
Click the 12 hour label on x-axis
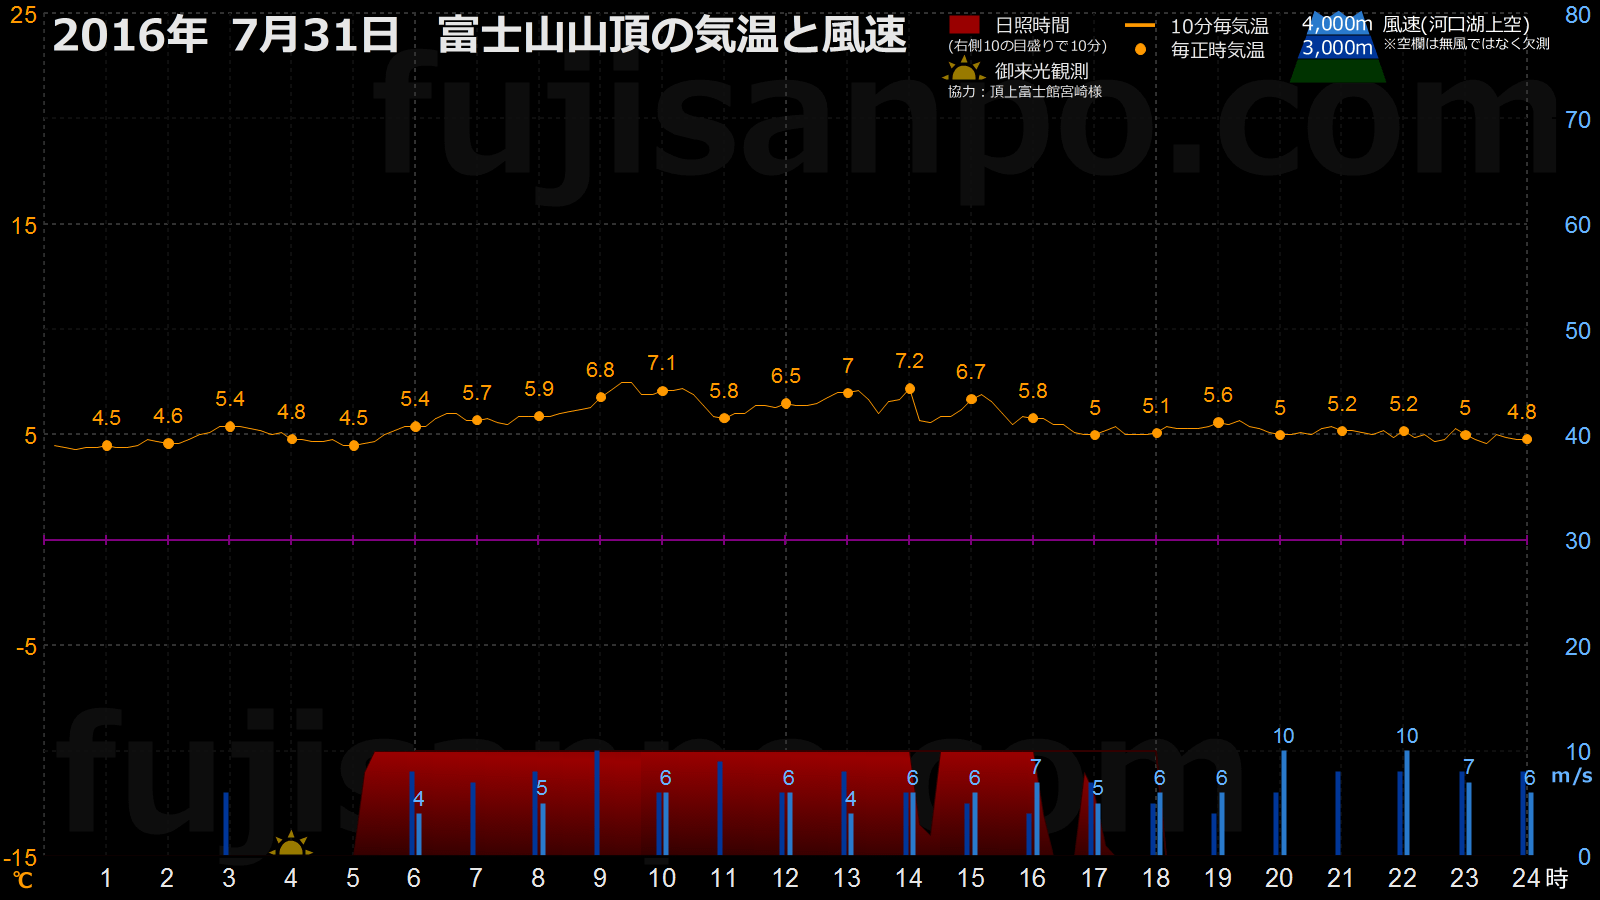[x=785, y=878]
